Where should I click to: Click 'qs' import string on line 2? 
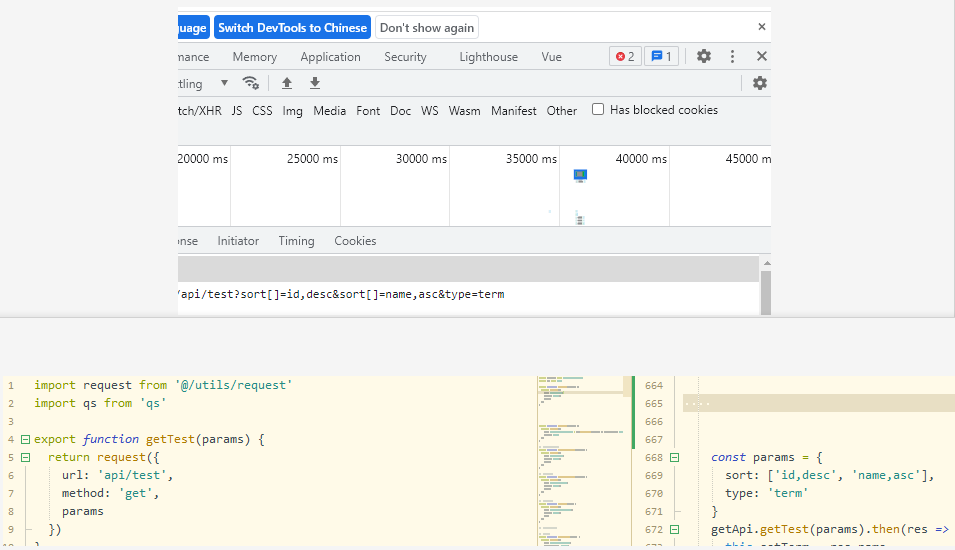pyautogui.click(x=153, y=403)
